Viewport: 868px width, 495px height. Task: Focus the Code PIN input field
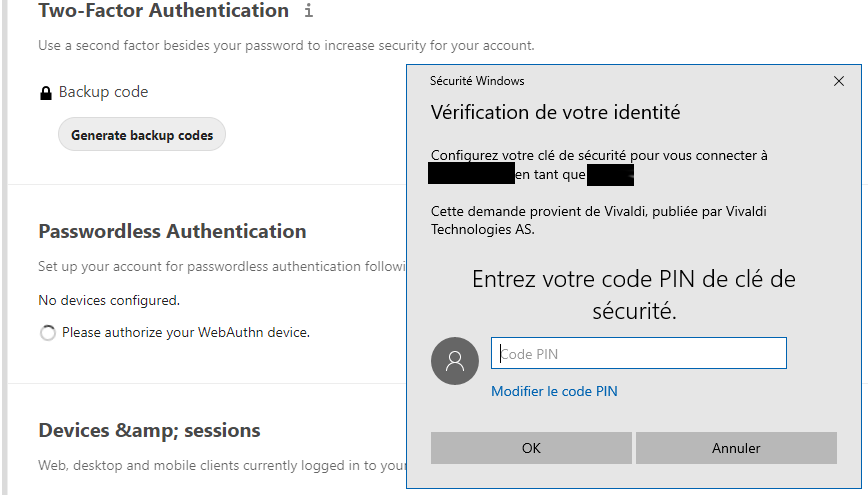pyautogui.click(x=638, y=353)
